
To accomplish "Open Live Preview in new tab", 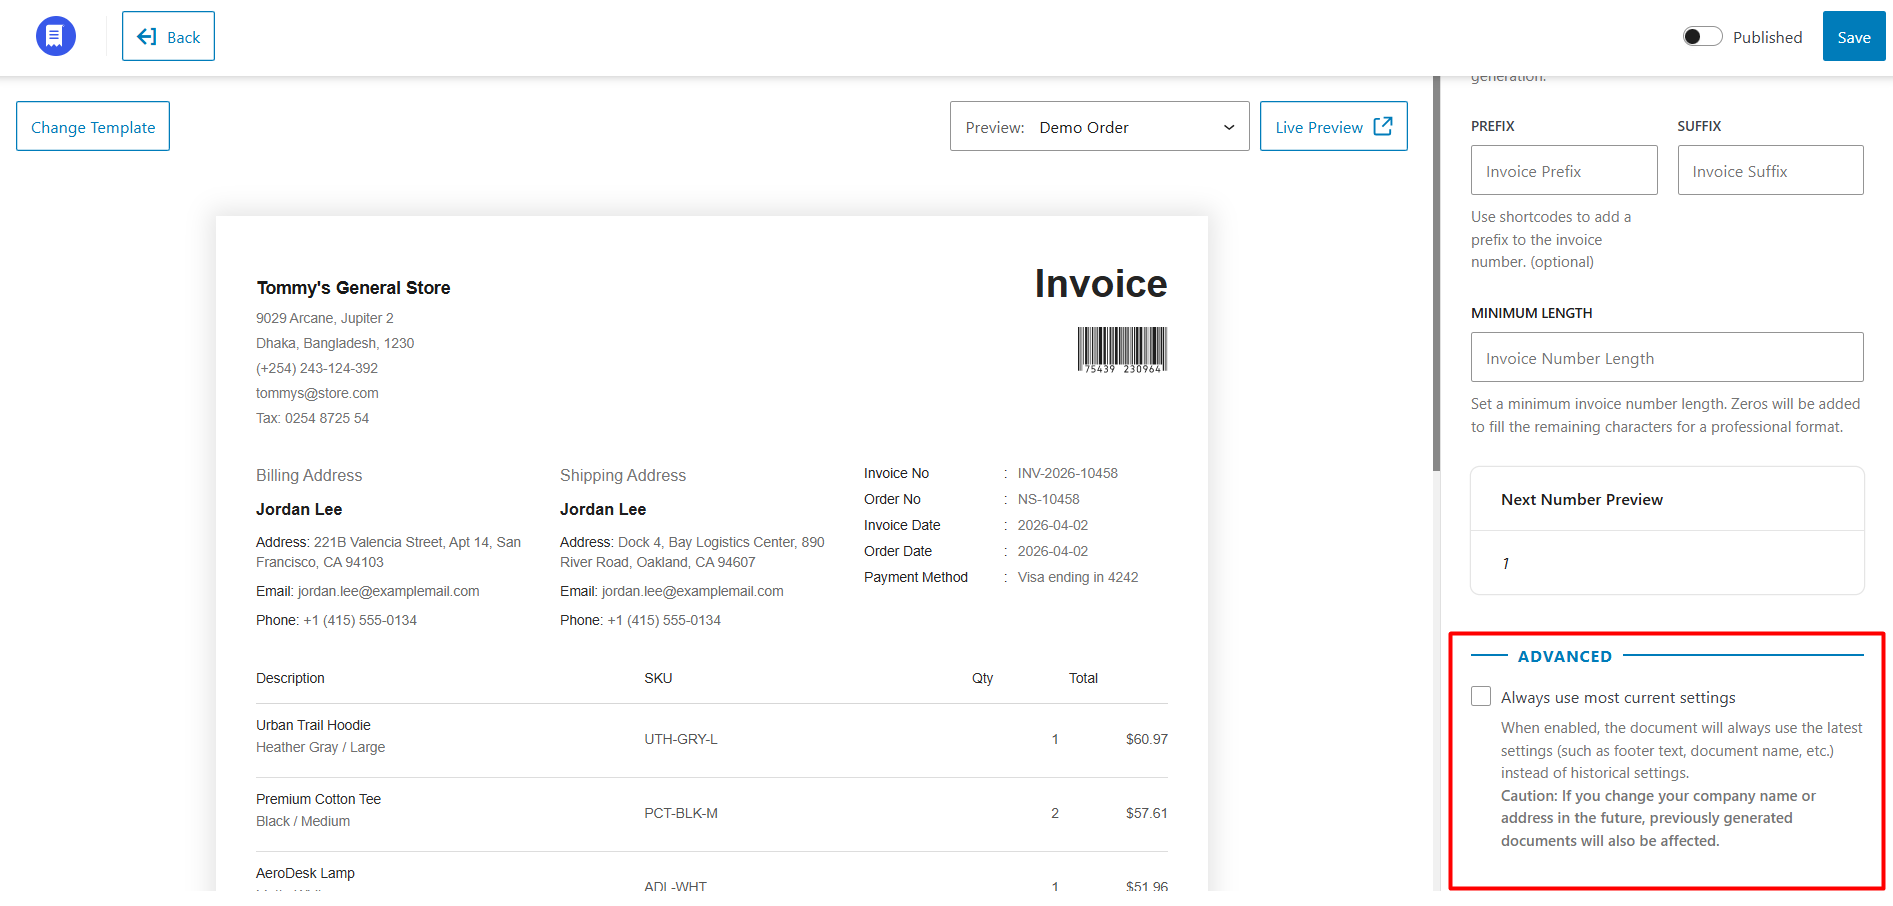I will [1334, 126].
